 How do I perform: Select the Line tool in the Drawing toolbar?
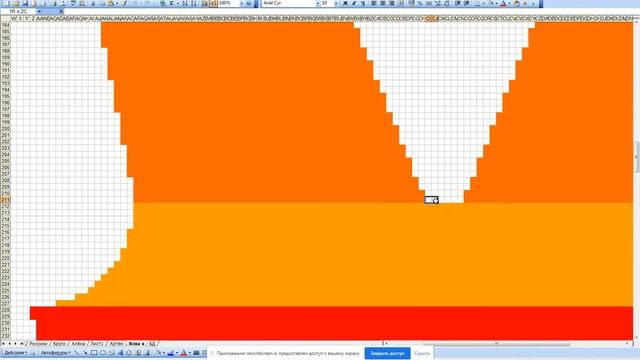point(76,353)
